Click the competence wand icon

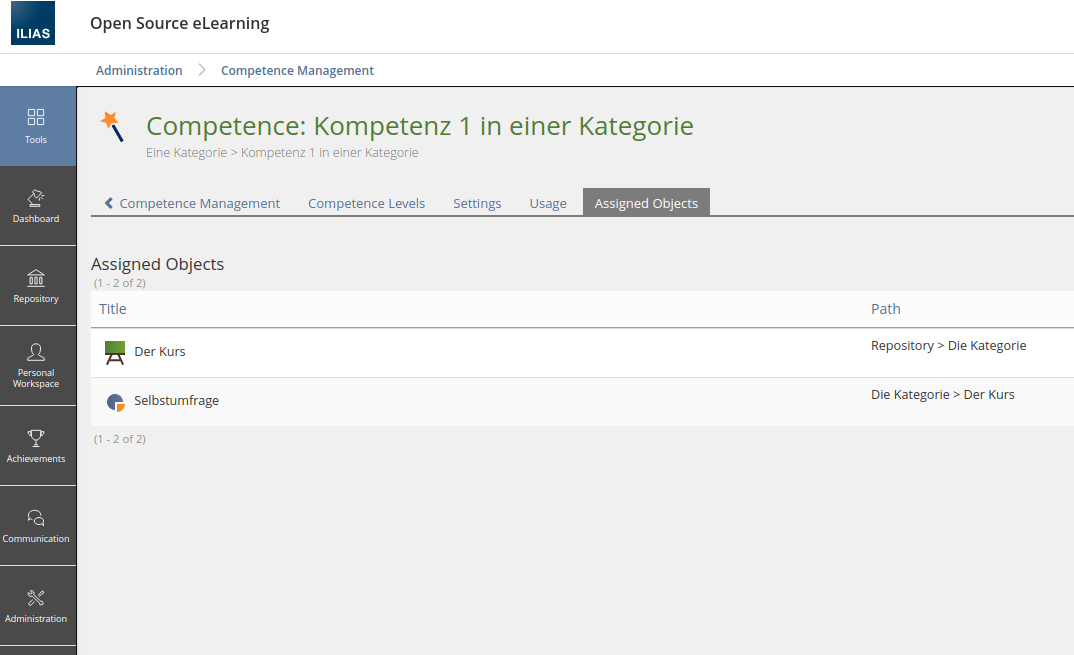(112, 127)
